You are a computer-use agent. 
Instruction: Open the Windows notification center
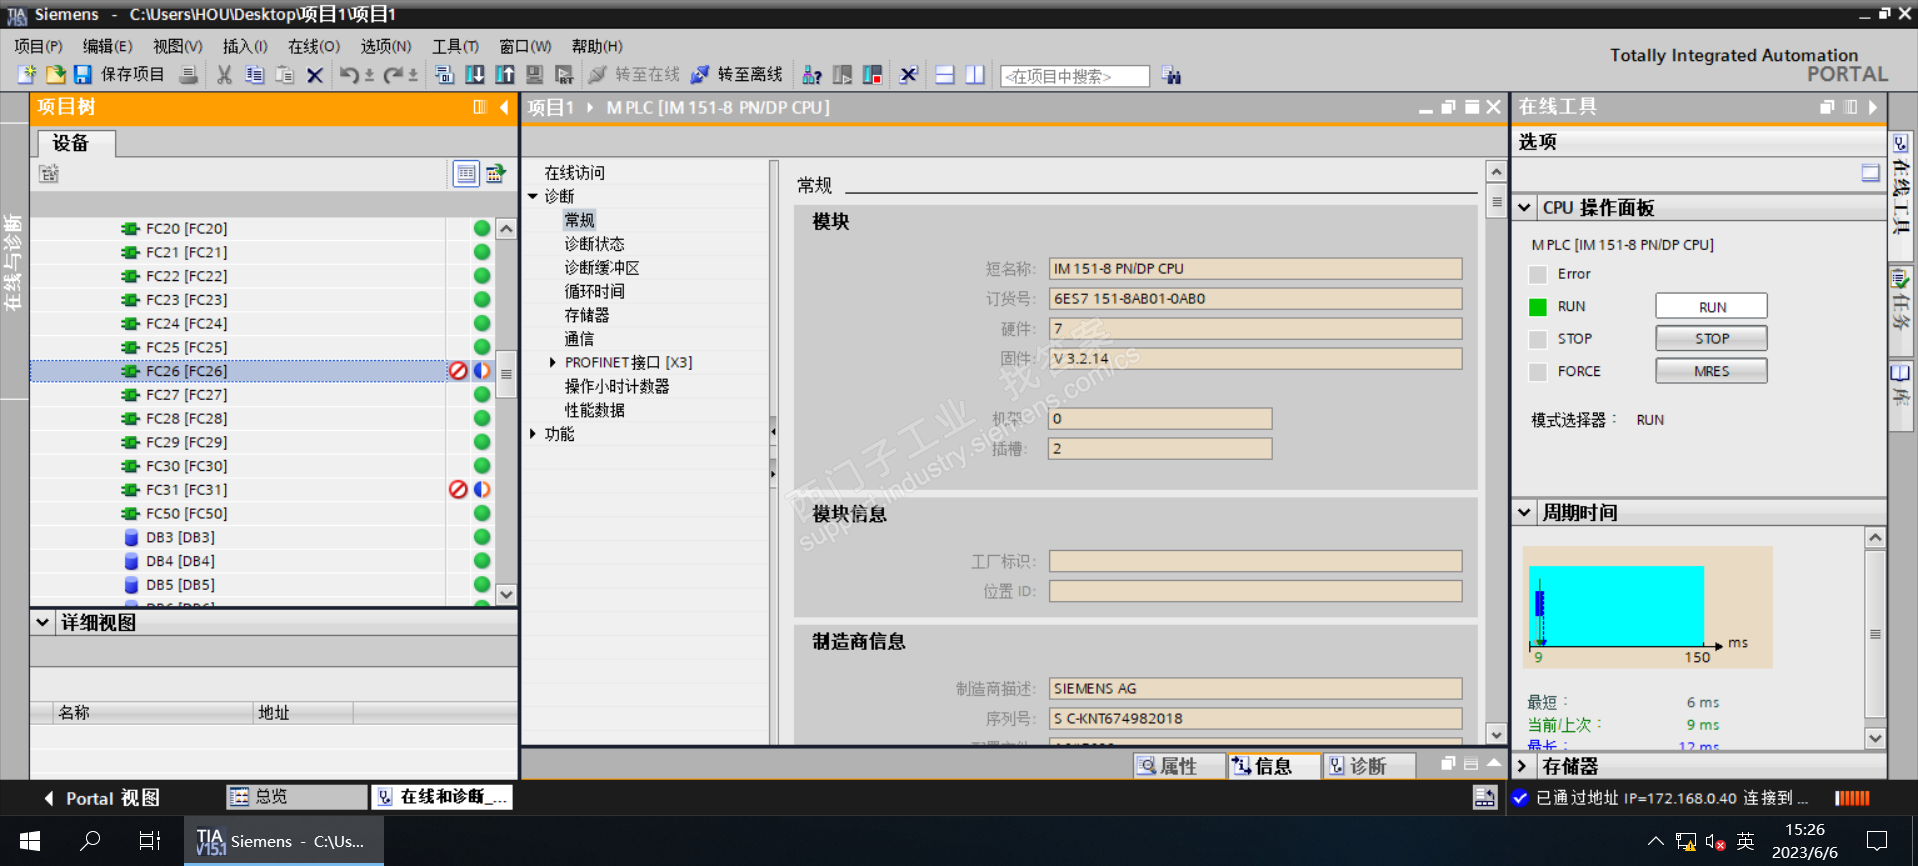click(x=1877, y=841)
